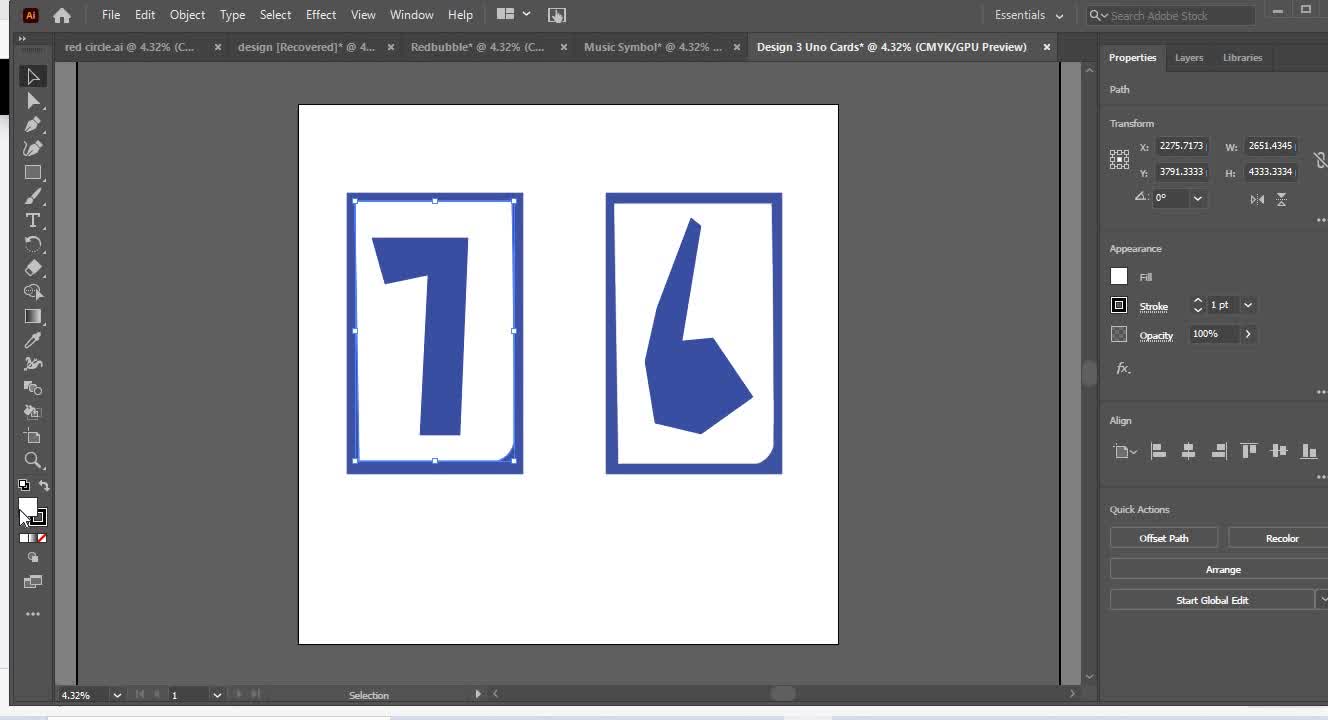Align selection to right edge
This screenshot has width=1328, height=720.
coord(1218,451)
